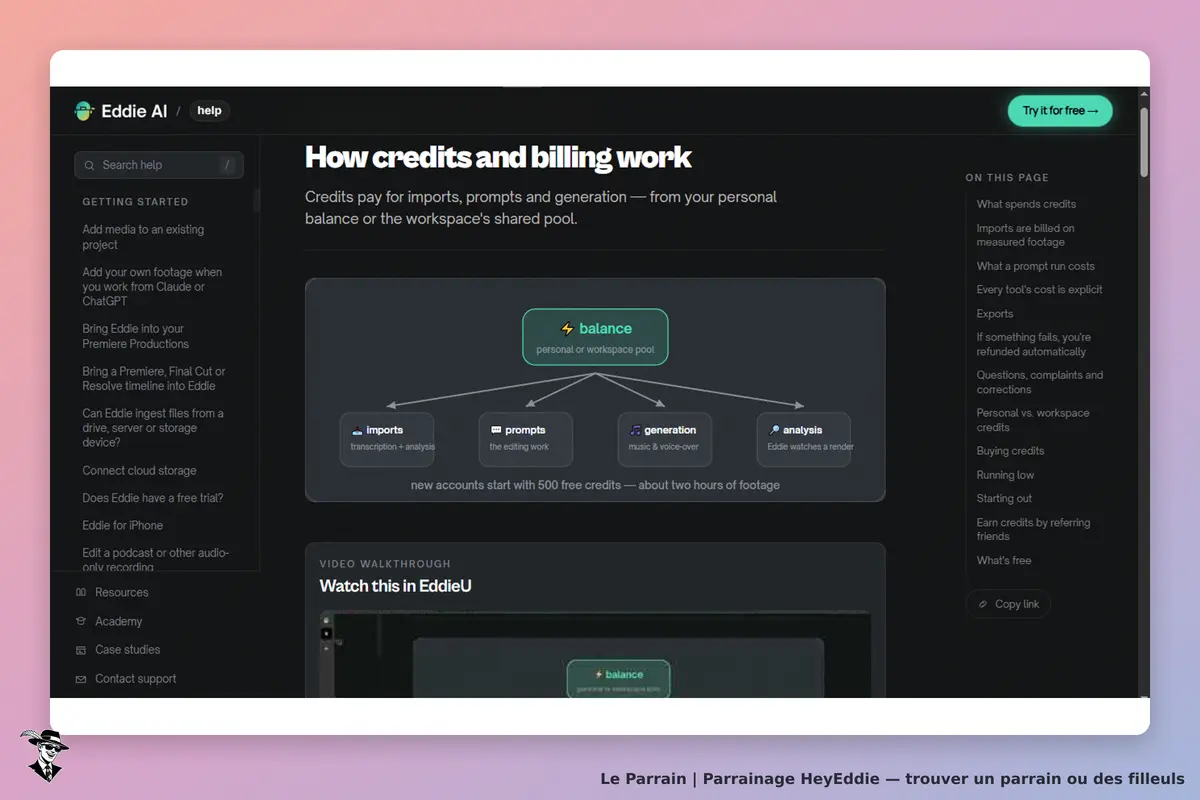Screen dimensions: 1200x800
Task: Click the Le Parrain mascot logo
Action: click(x=44, y=755)
